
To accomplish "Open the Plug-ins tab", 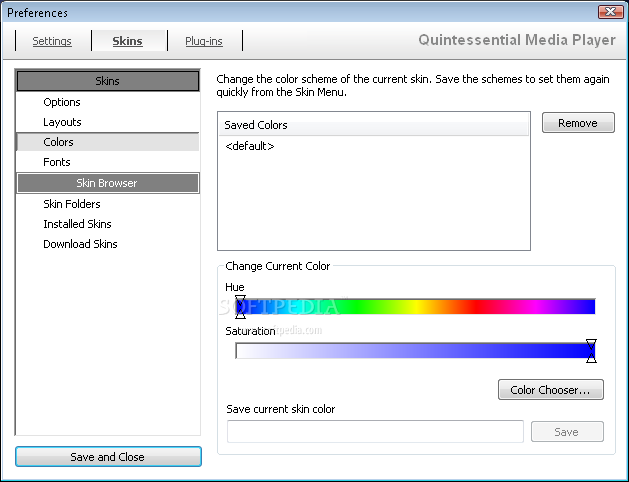I will click(204, 41).
